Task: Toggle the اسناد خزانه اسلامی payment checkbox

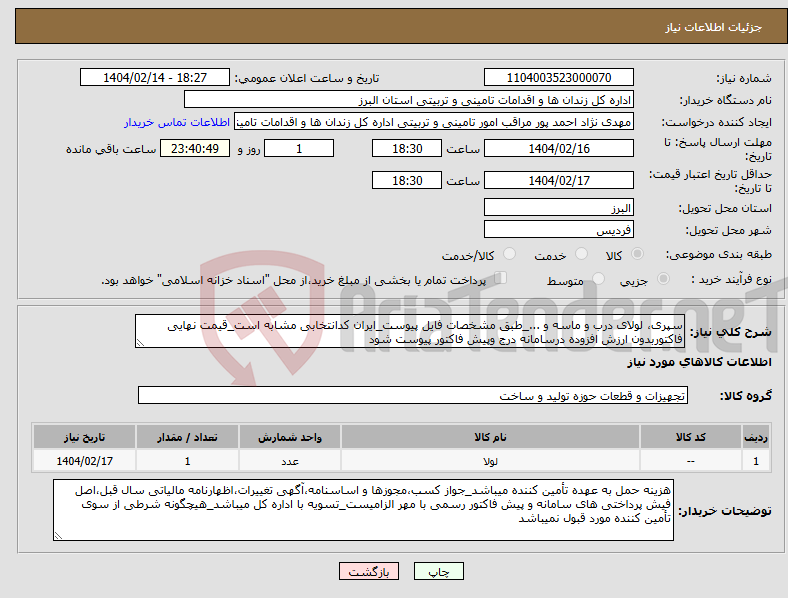Action: click(501, 278)
